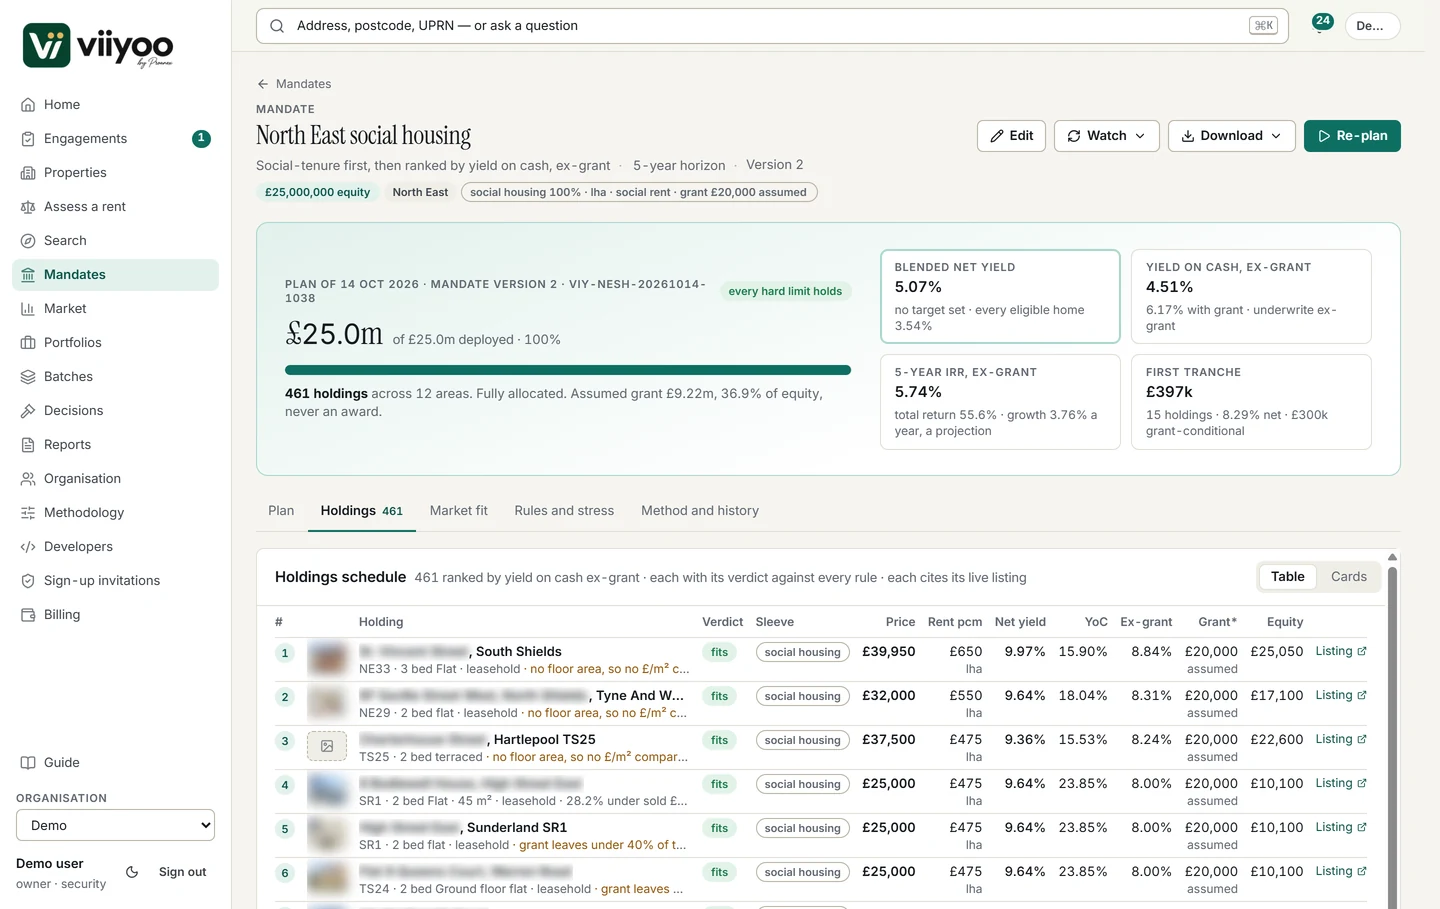Open Organisation people icon
1440x909 pixels.
tap(28, 479)
